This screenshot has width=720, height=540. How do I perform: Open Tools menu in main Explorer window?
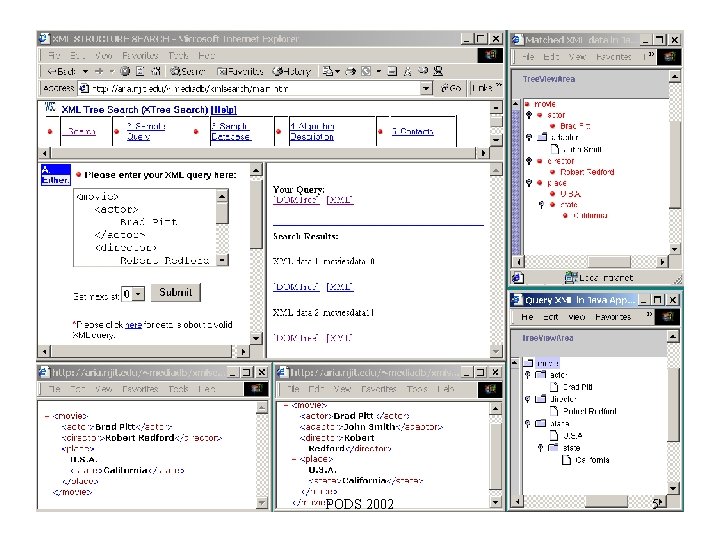coord(178,56)
